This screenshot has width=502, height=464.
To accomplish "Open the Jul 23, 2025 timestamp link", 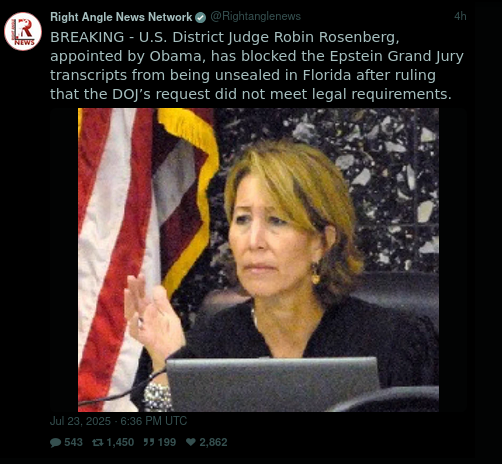I will click(118, 421).
